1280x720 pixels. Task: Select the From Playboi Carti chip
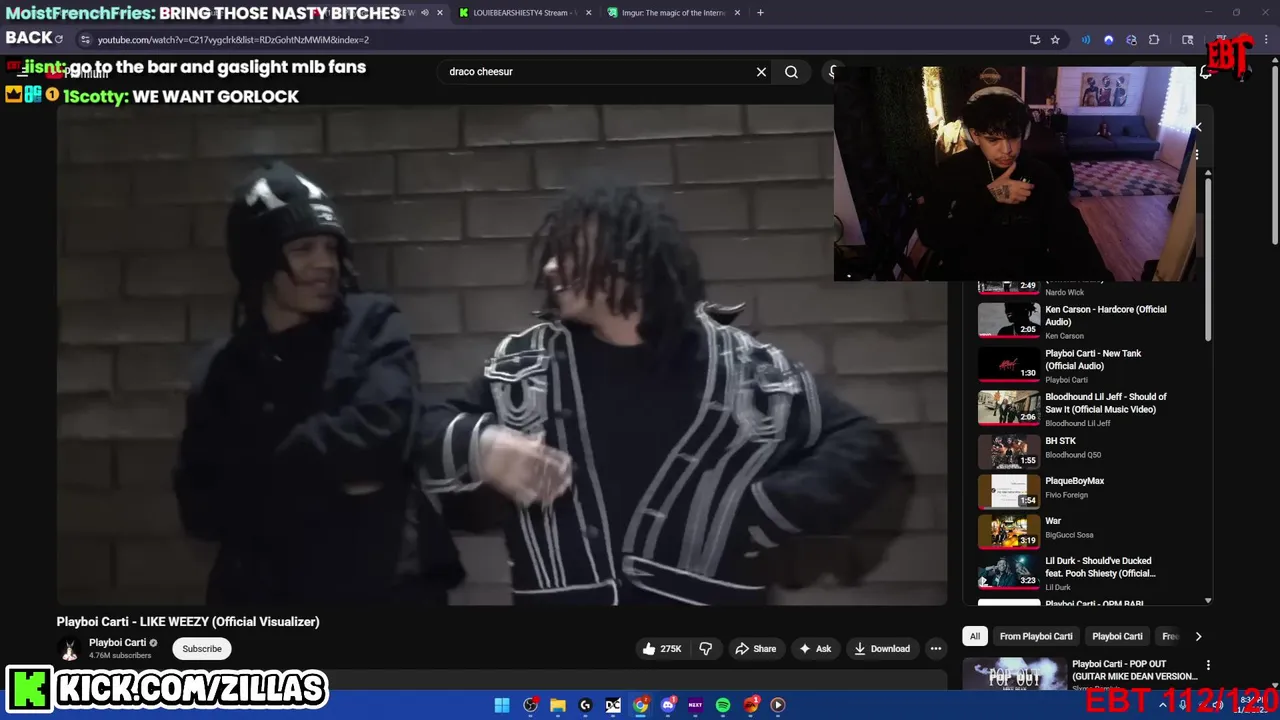tap(1036, 636)
